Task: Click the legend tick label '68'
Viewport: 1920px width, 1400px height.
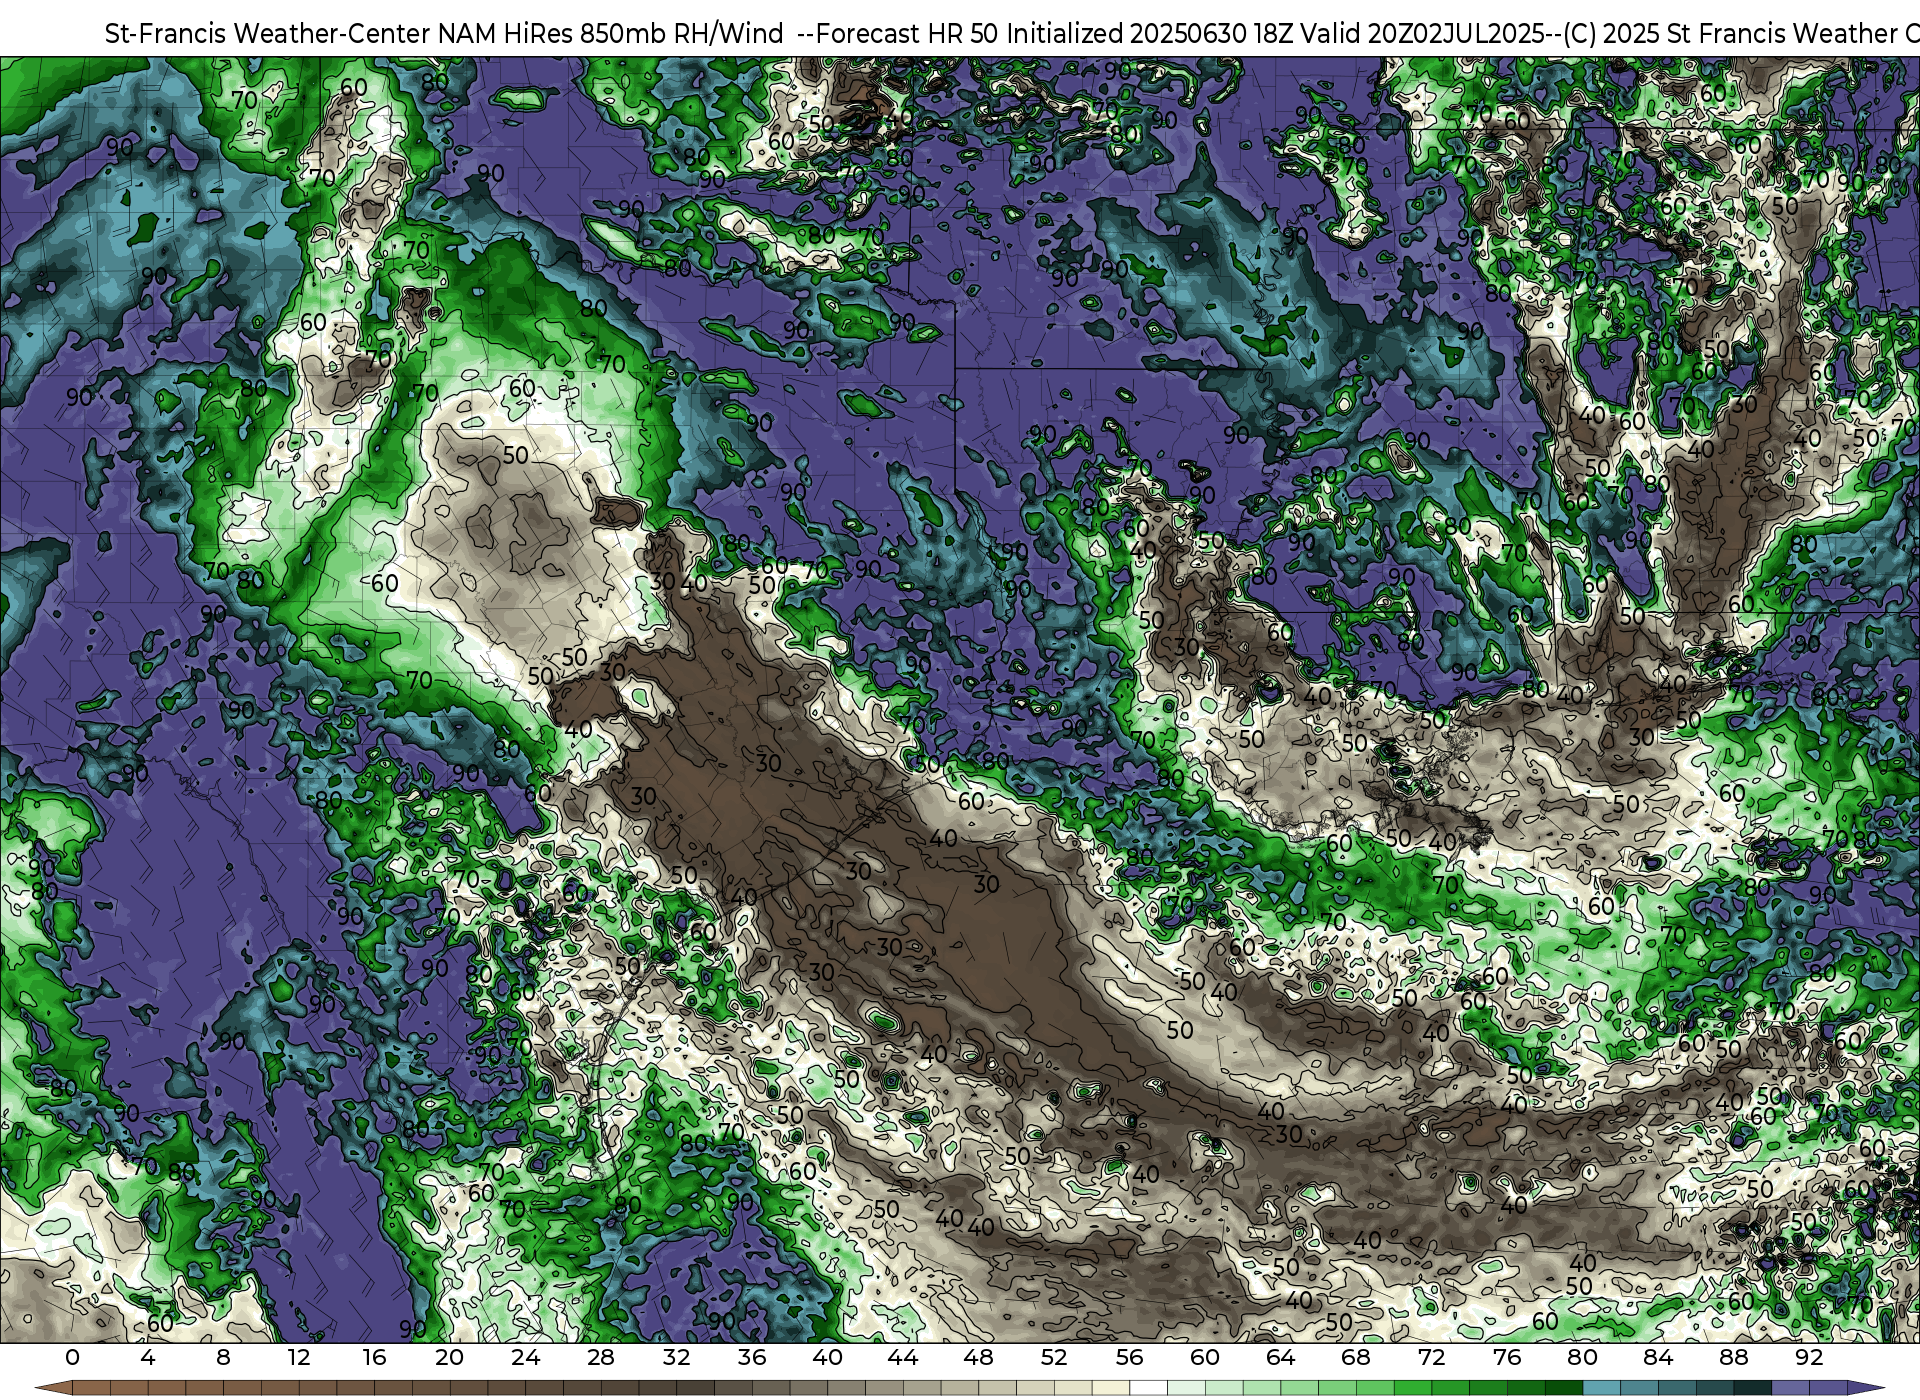Action: [1356, 1357]
